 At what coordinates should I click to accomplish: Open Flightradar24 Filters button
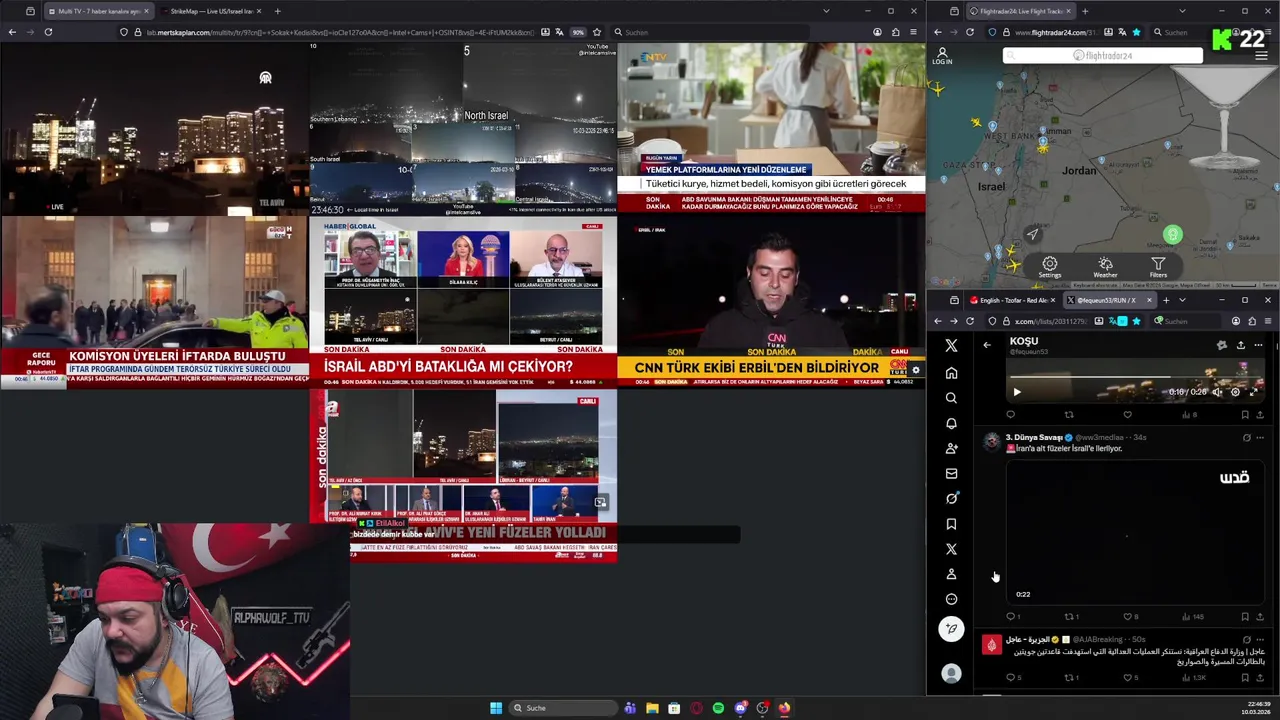(1158, 268)
